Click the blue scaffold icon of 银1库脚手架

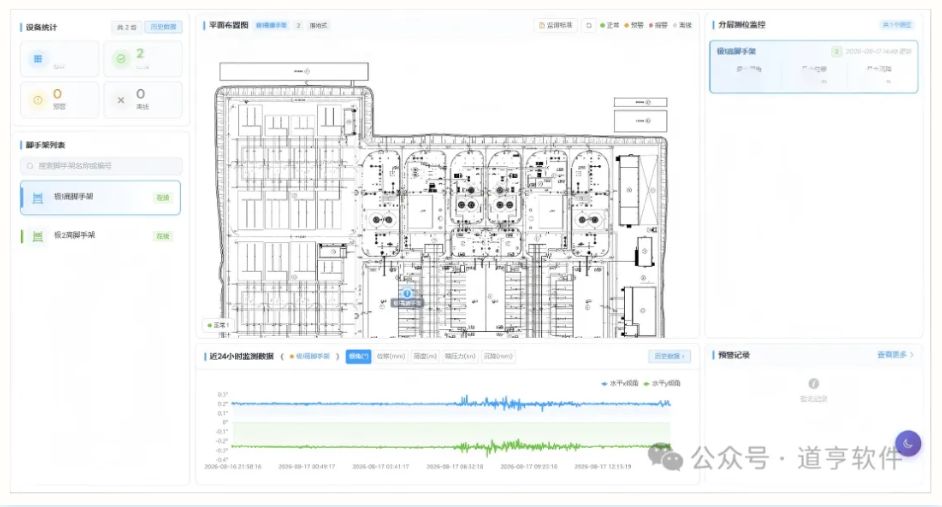click(37, 198)
